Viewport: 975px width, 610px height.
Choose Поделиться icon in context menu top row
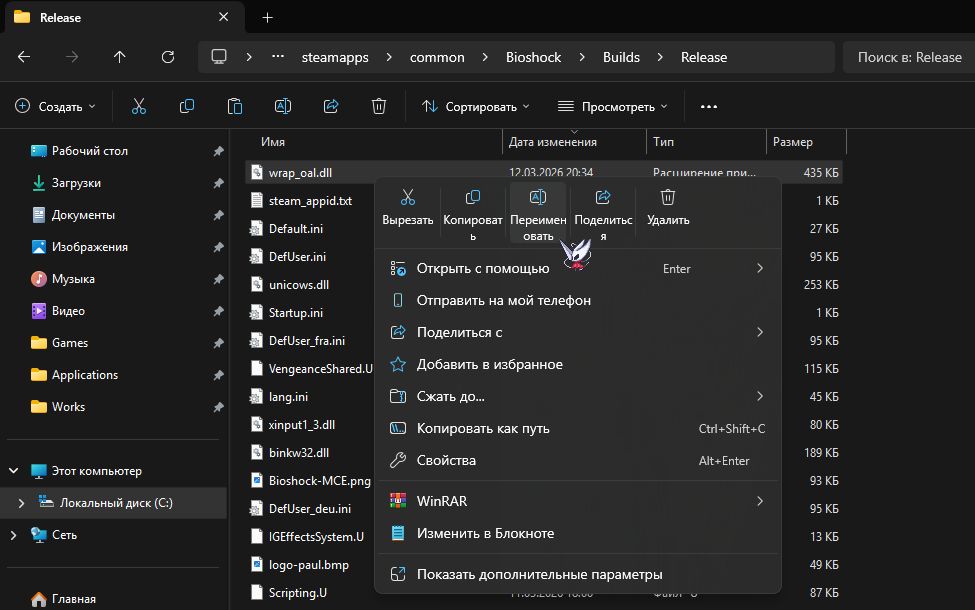[x=603, y=215]
